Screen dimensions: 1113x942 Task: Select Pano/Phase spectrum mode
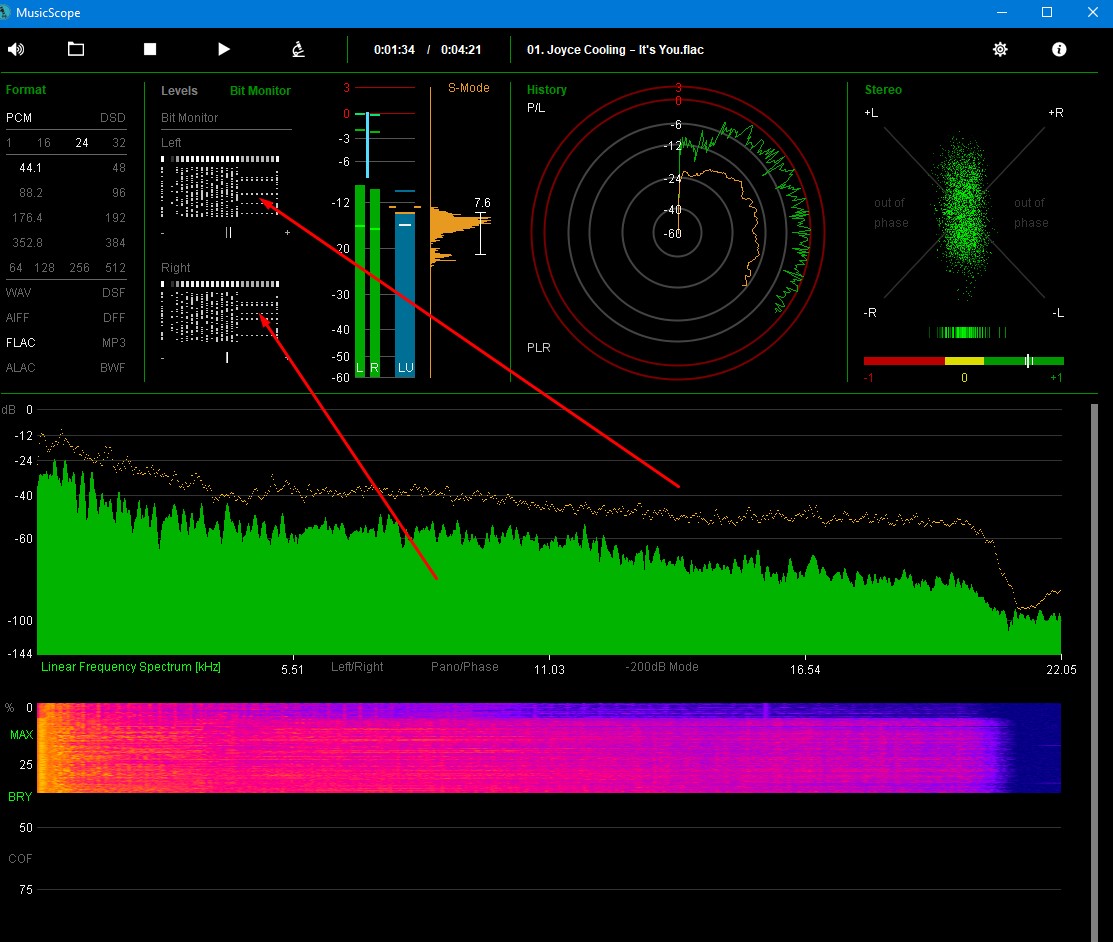pos(464,667)
